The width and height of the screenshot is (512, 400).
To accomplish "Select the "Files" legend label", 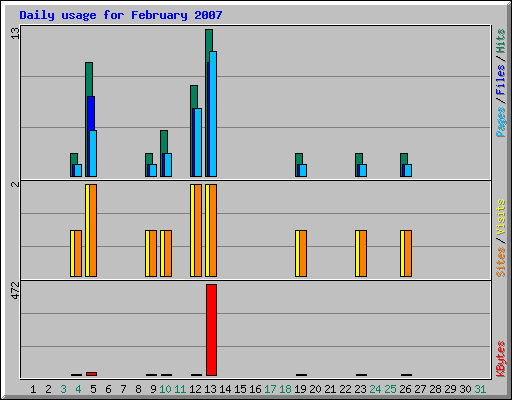I will click(x=500, y=80).
